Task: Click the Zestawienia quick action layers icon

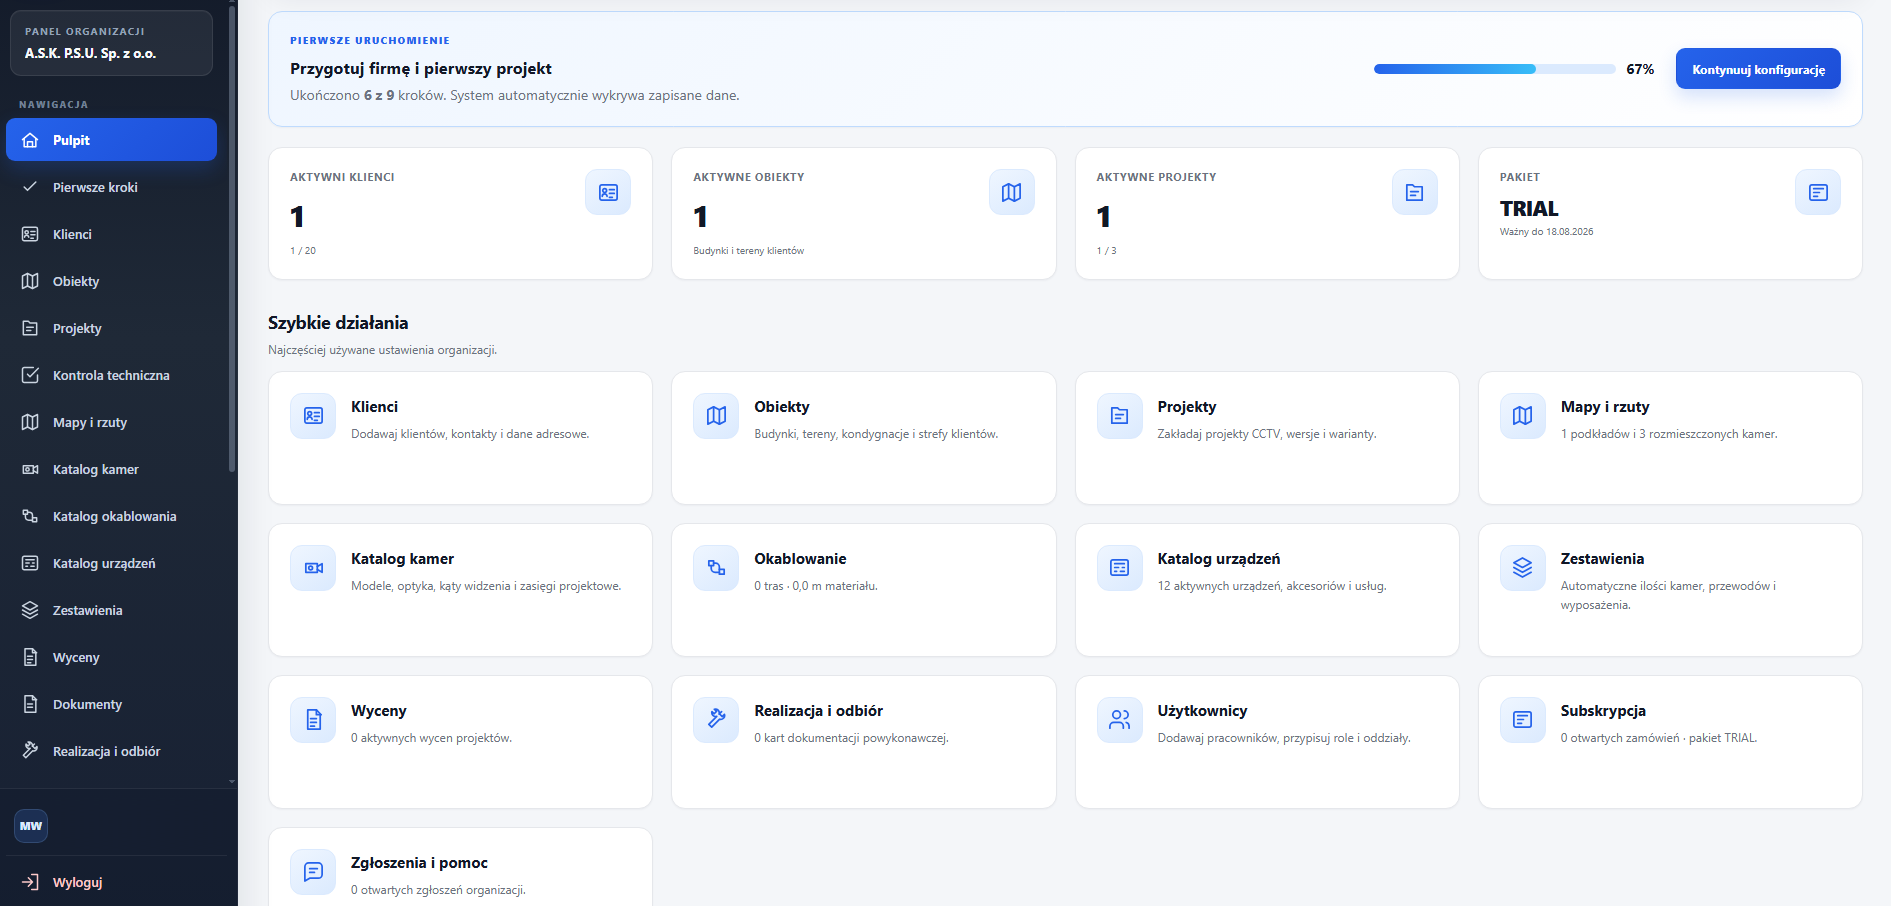Action: [1523, 568]
